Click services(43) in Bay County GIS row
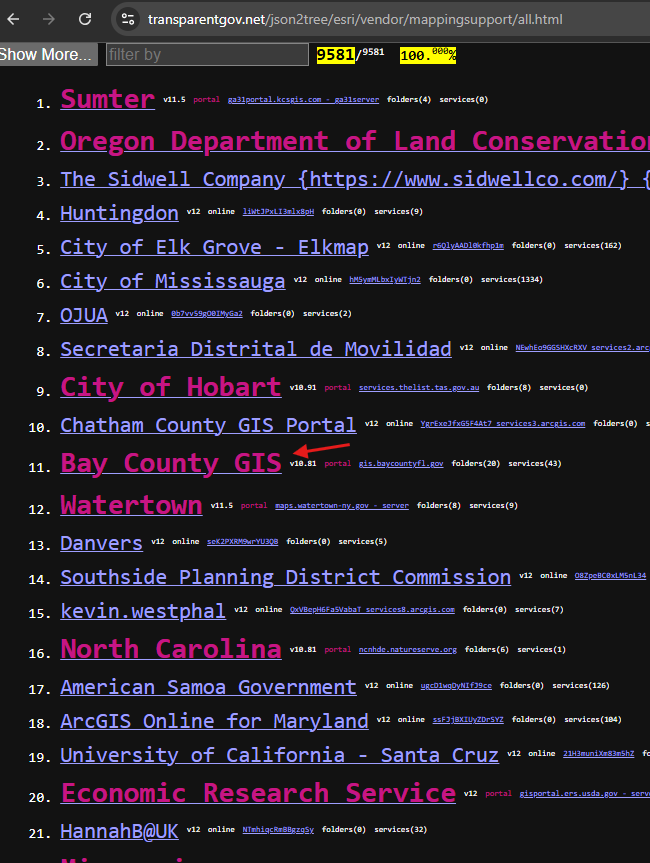 coord(535,463)
